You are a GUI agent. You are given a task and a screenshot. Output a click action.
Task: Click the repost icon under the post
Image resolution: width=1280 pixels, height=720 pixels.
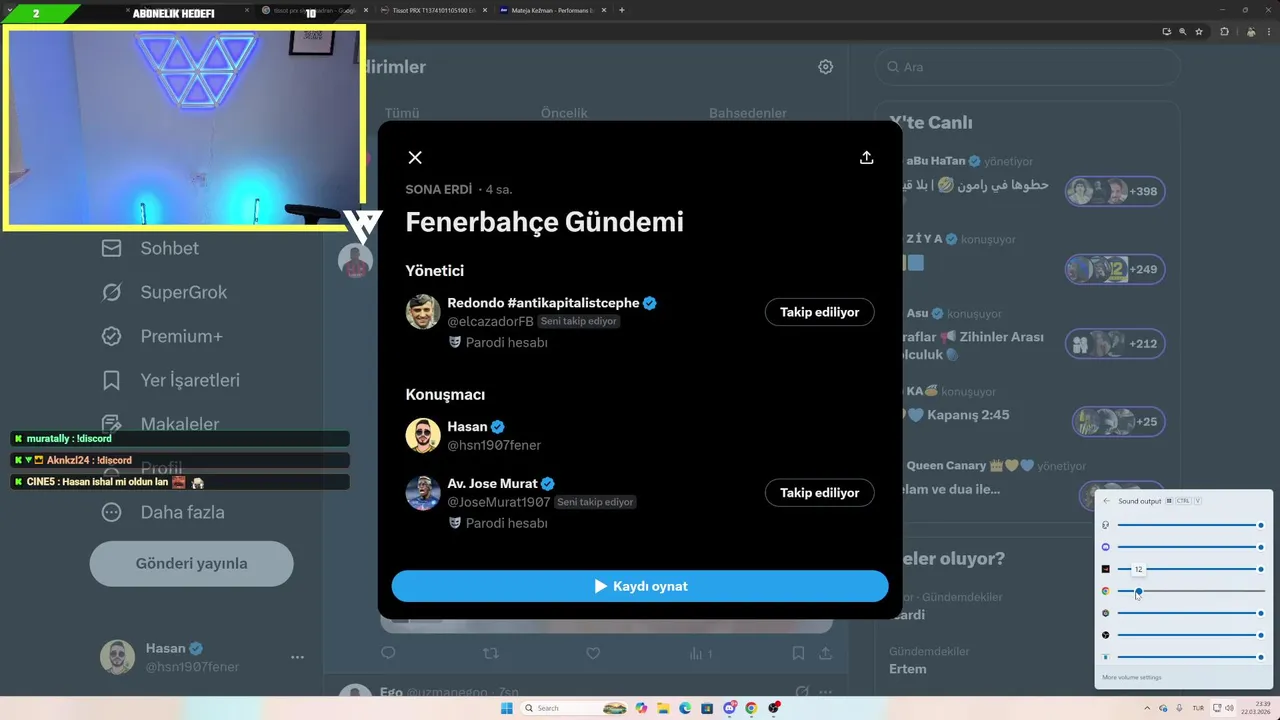(490, 653)
